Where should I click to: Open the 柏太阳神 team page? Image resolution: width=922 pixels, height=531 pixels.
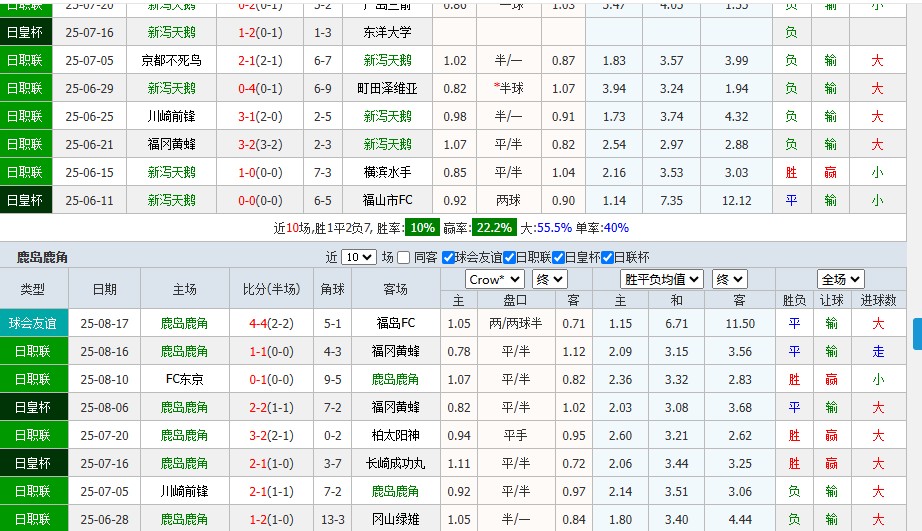395,435
